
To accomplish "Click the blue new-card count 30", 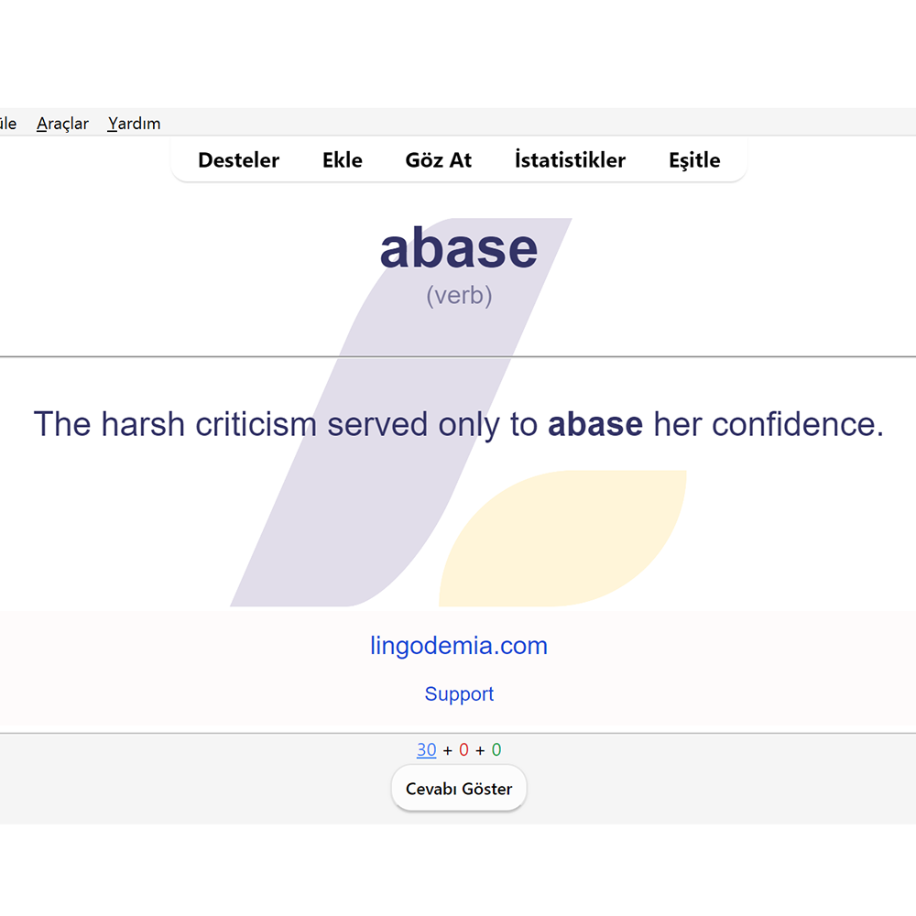I will click(x=426, y=750).
